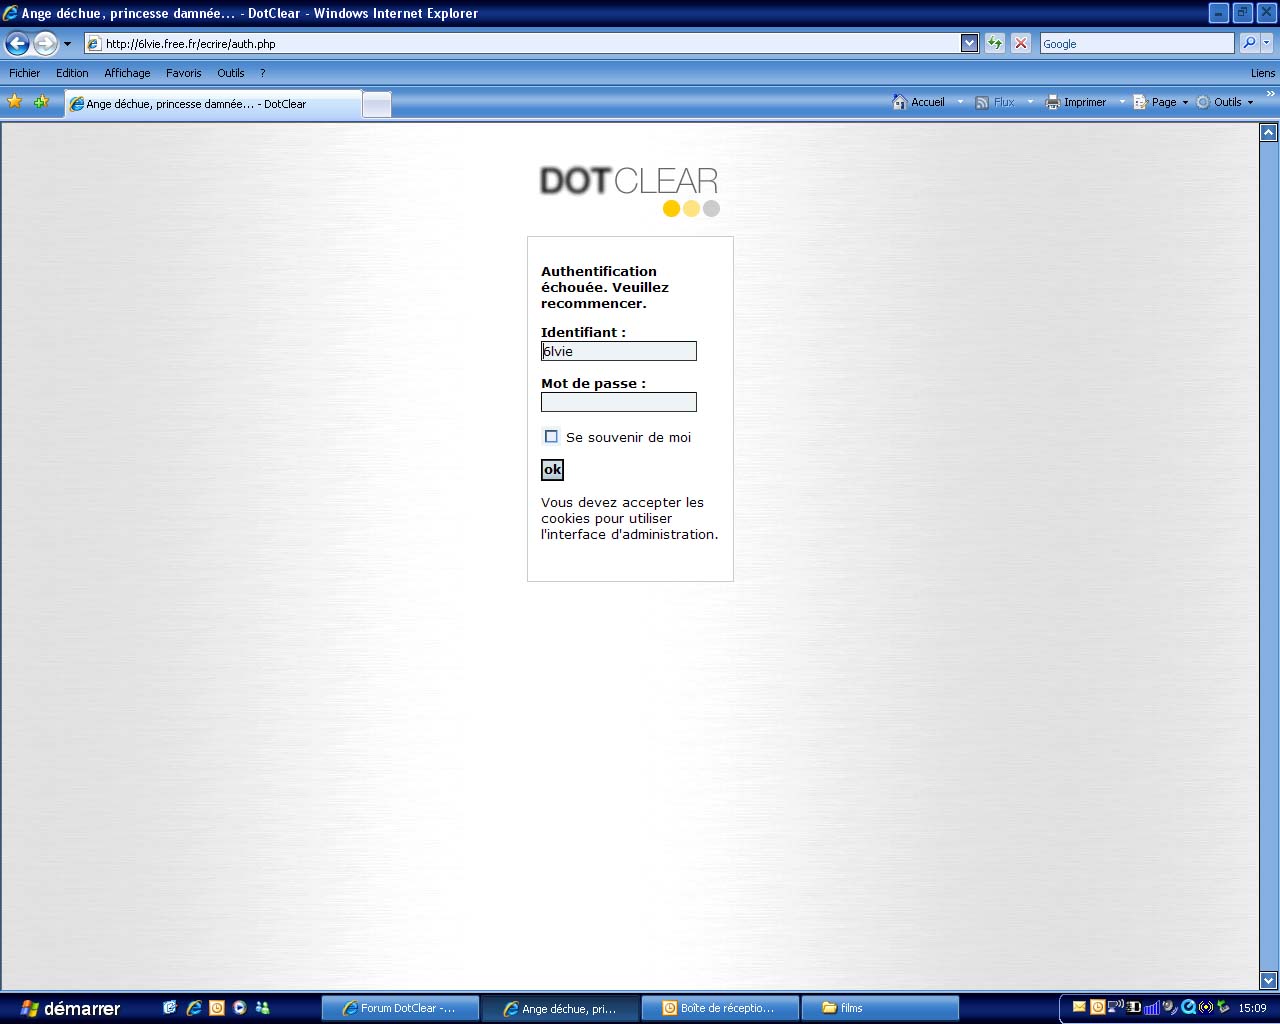Open the orange mail quick launch icon
This screenshot has height=1024, width=1280.
pos(217,1008)
